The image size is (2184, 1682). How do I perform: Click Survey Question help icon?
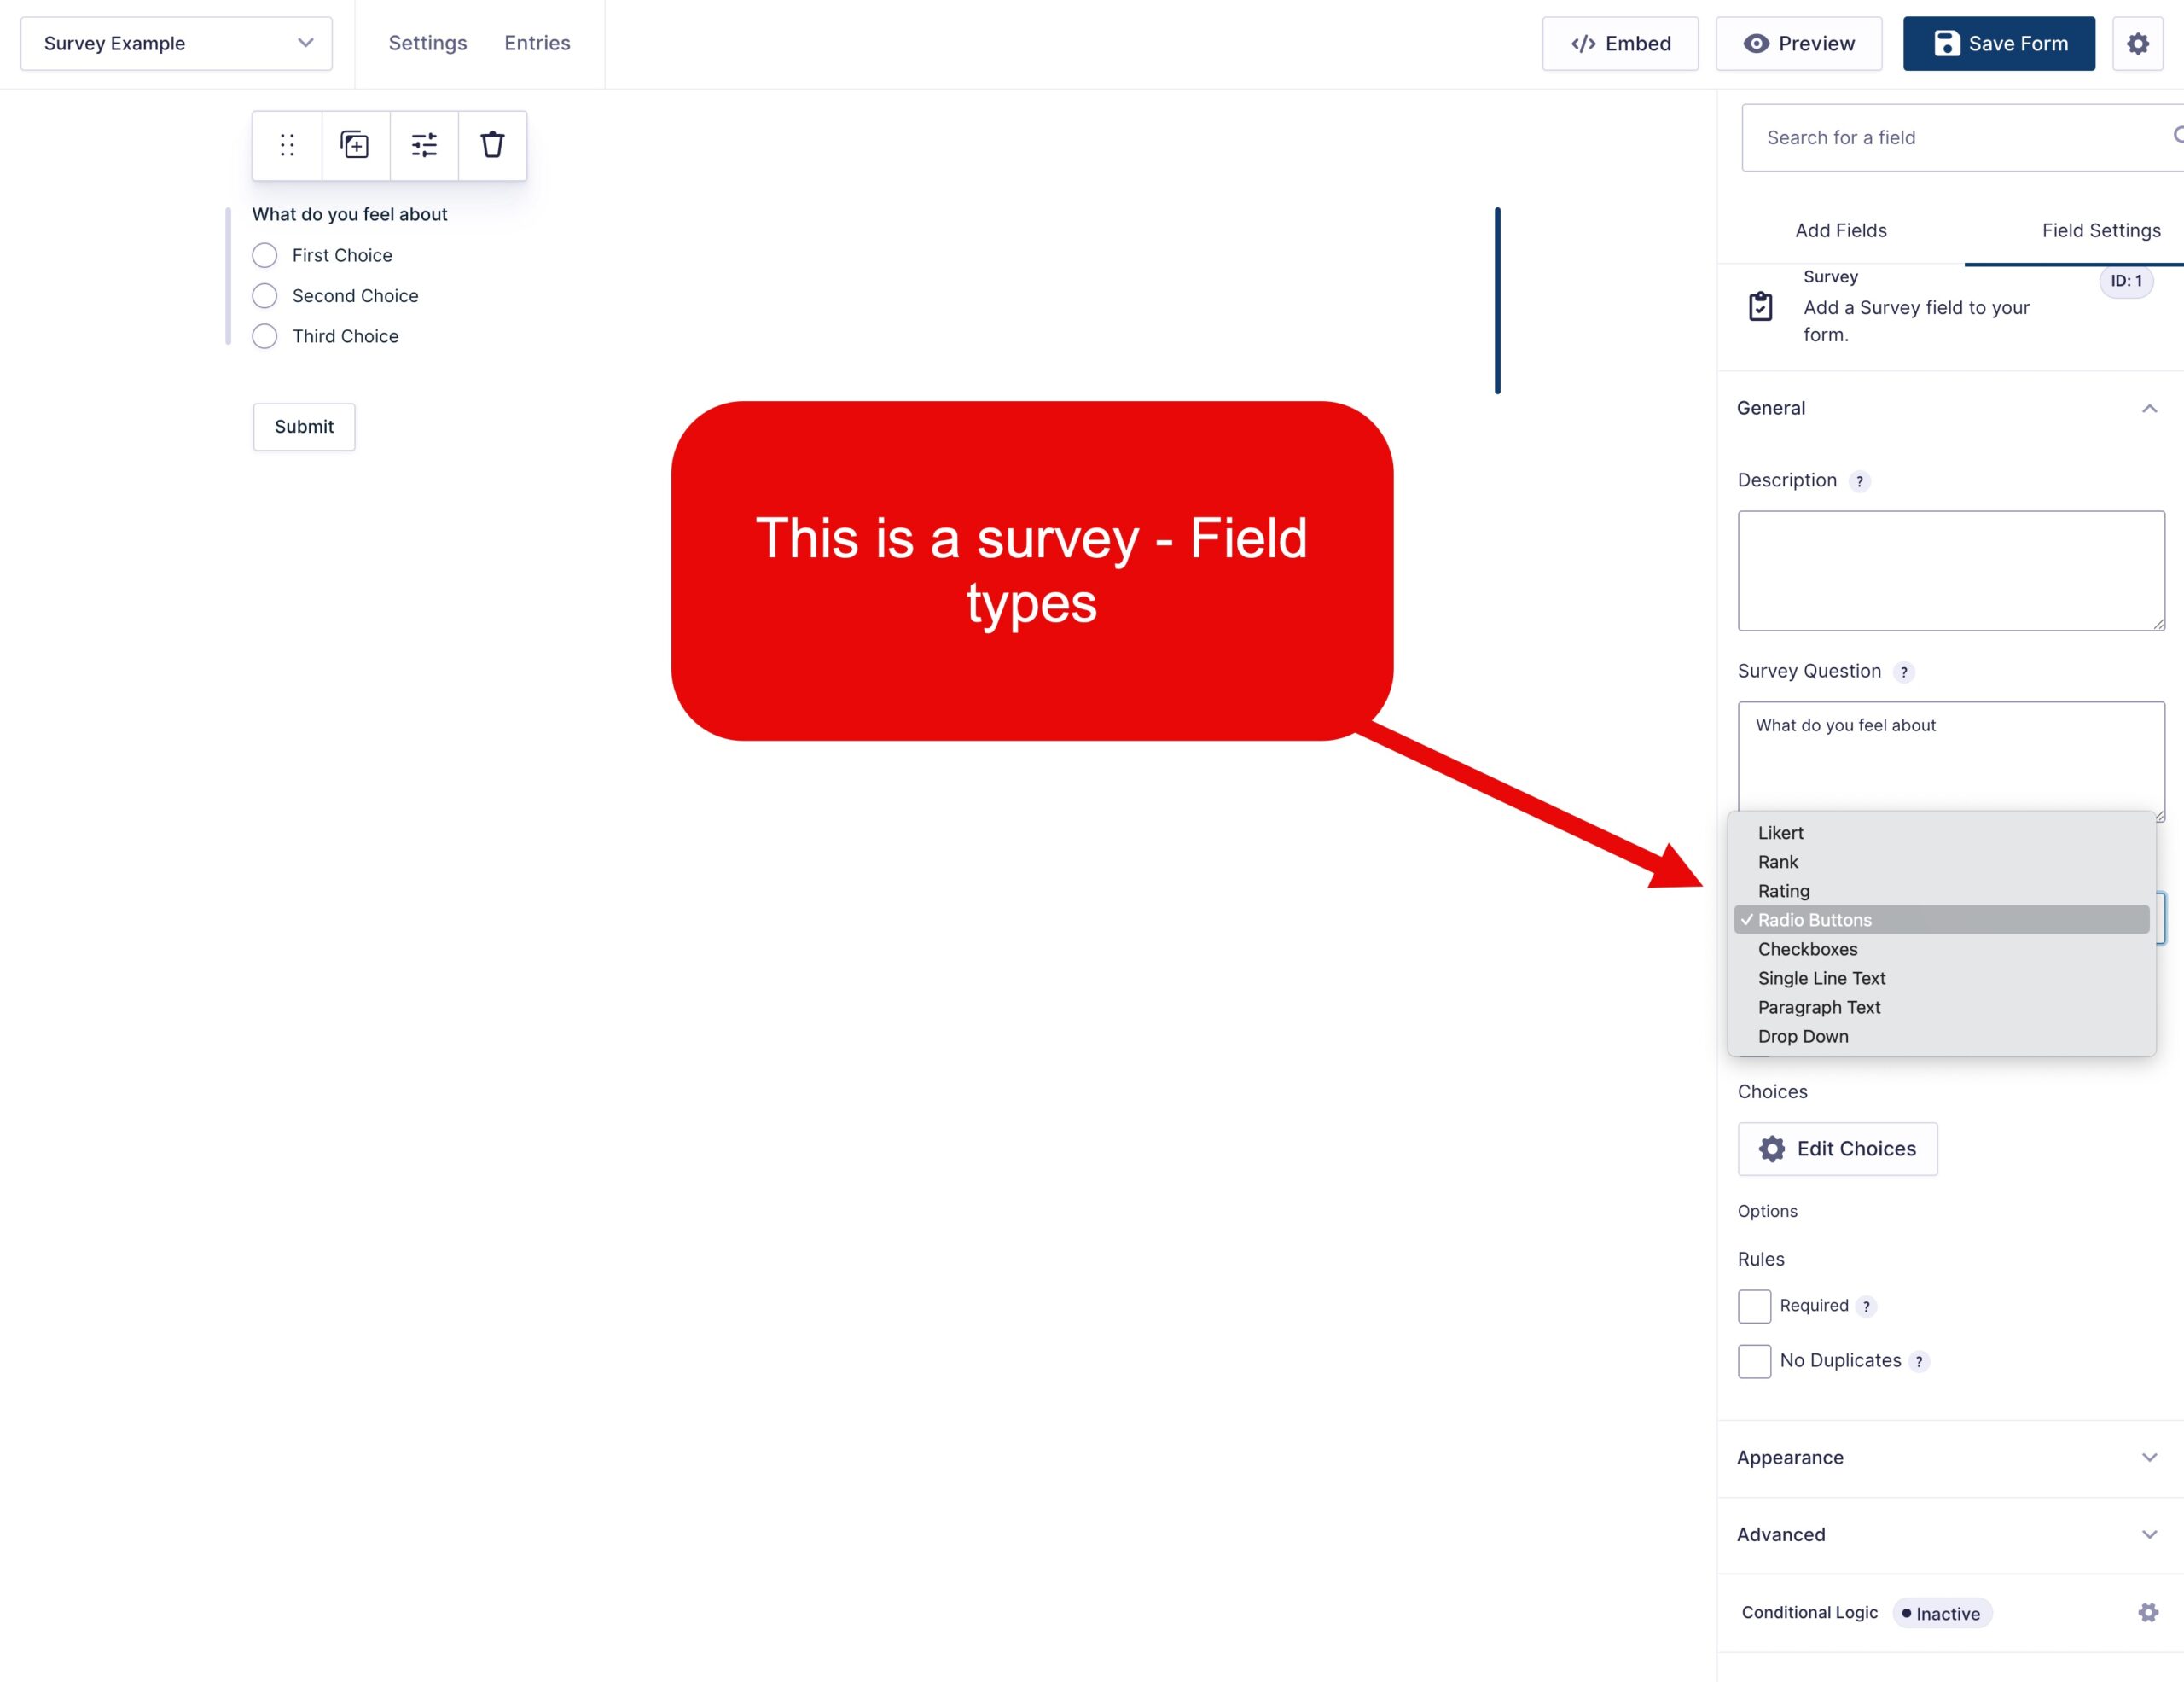click(x=1903, y=672)
